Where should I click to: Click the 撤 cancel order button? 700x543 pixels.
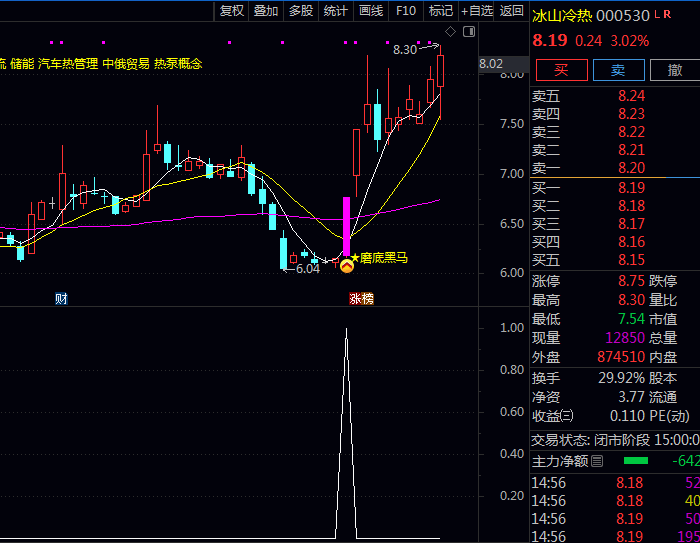[x=675, y=70]
